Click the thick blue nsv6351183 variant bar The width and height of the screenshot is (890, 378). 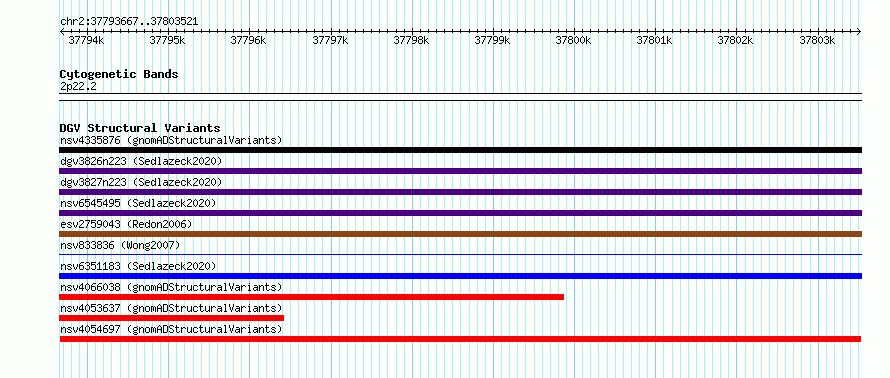point(461,276)
